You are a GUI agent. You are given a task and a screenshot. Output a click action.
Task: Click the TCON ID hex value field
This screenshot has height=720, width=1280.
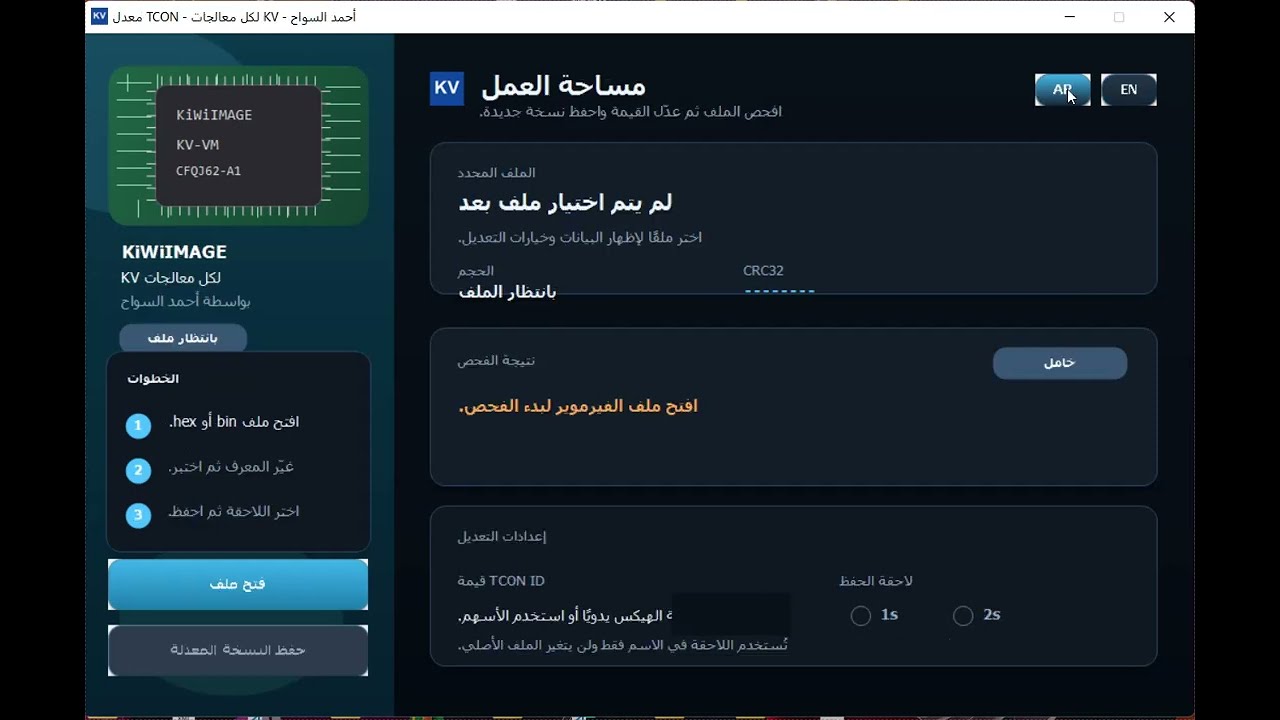click(x=731, y=615)
